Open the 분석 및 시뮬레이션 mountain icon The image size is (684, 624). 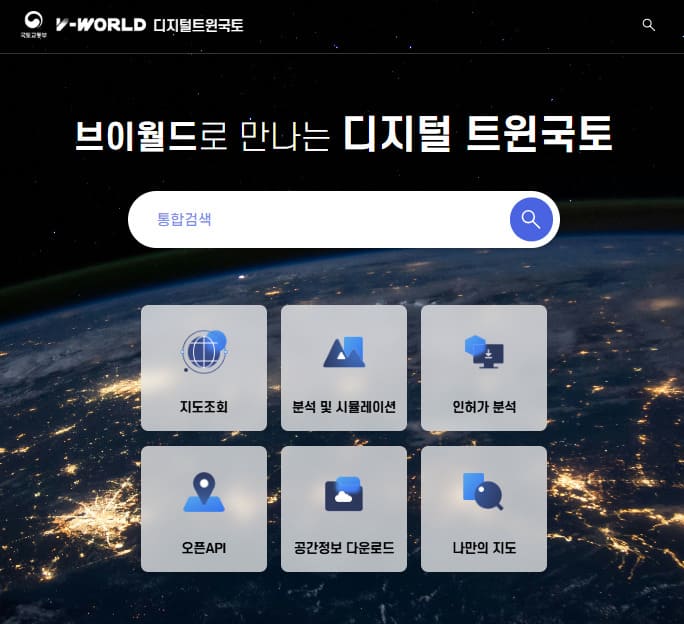[x=344, y=352]
